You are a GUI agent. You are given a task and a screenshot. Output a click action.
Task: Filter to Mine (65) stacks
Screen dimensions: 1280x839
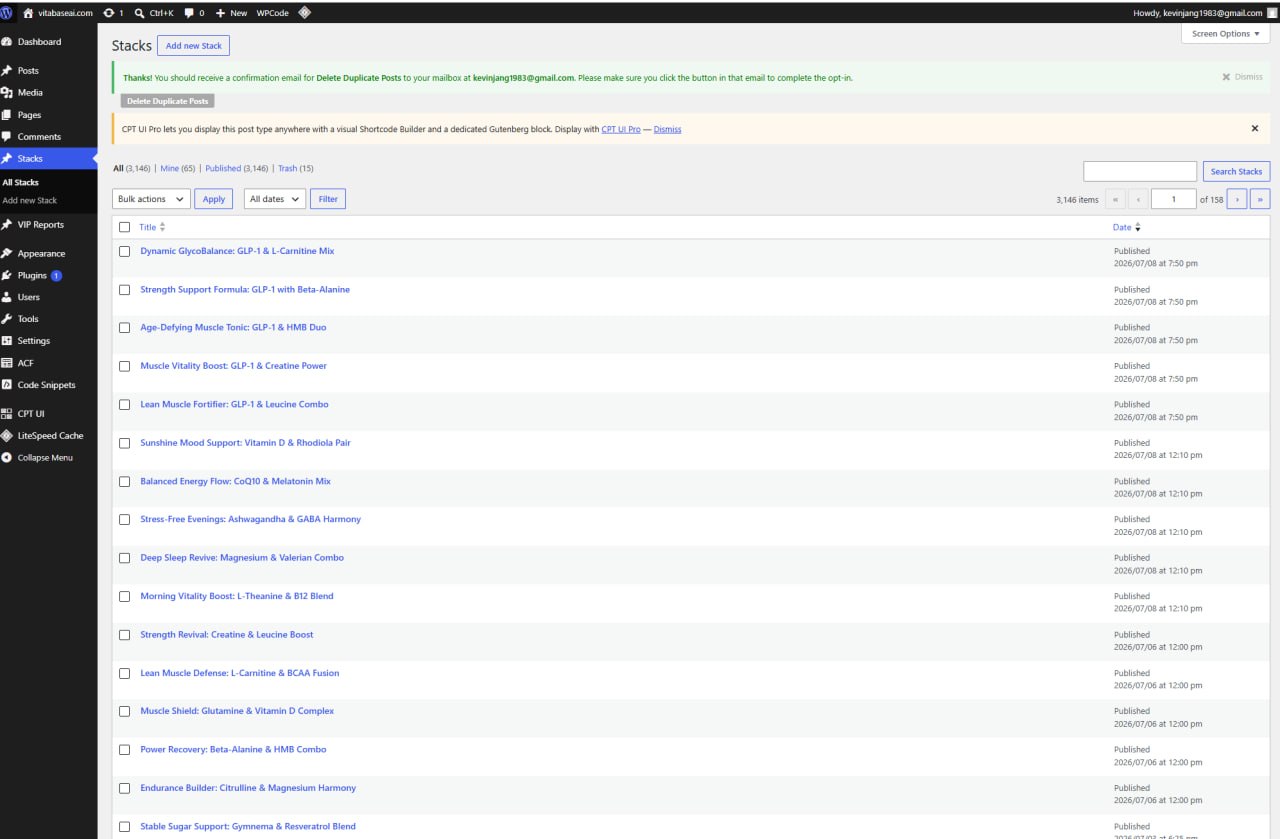coord(178,169)
